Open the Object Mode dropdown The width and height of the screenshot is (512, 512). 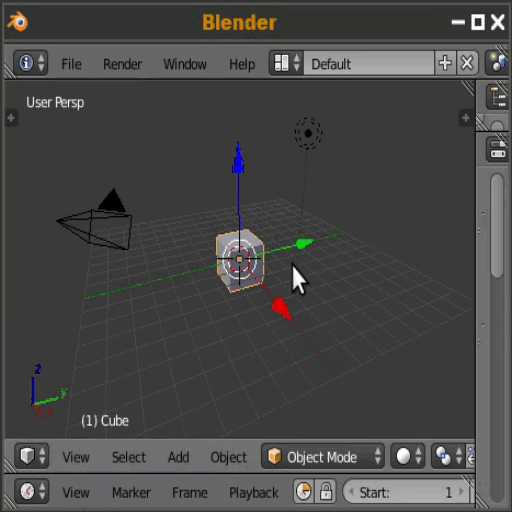pos(323,456)
